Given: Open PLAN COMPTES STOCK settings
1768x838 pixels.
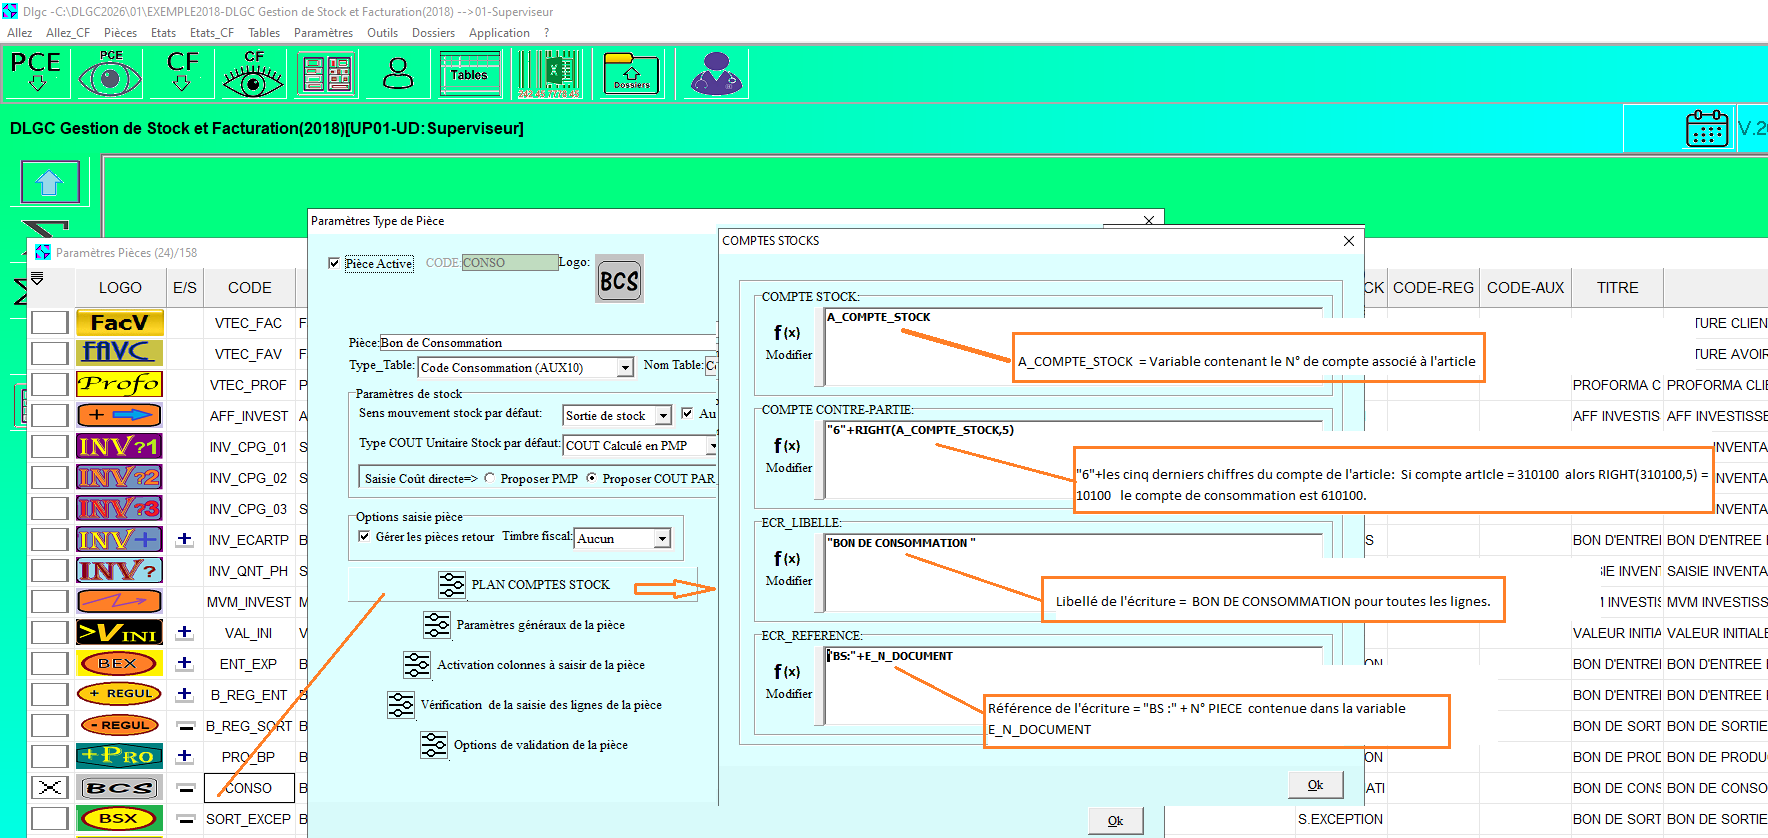Looking at the screenshot, I should click(452, 585).
